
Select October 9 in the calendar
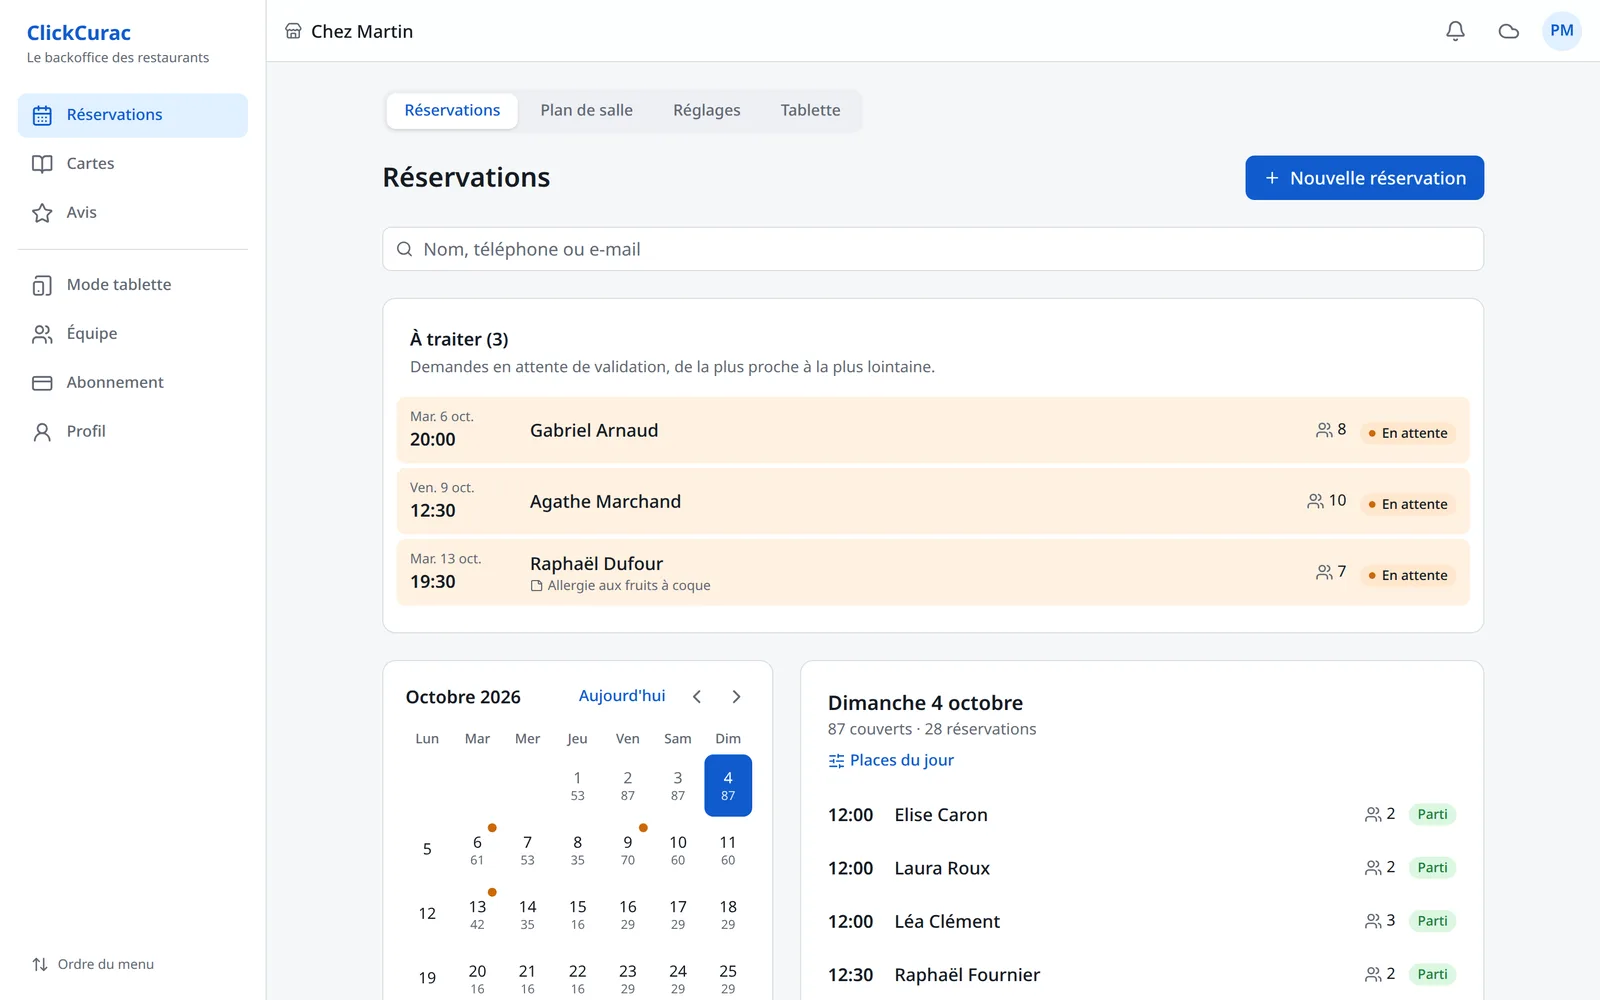point(628,850)
